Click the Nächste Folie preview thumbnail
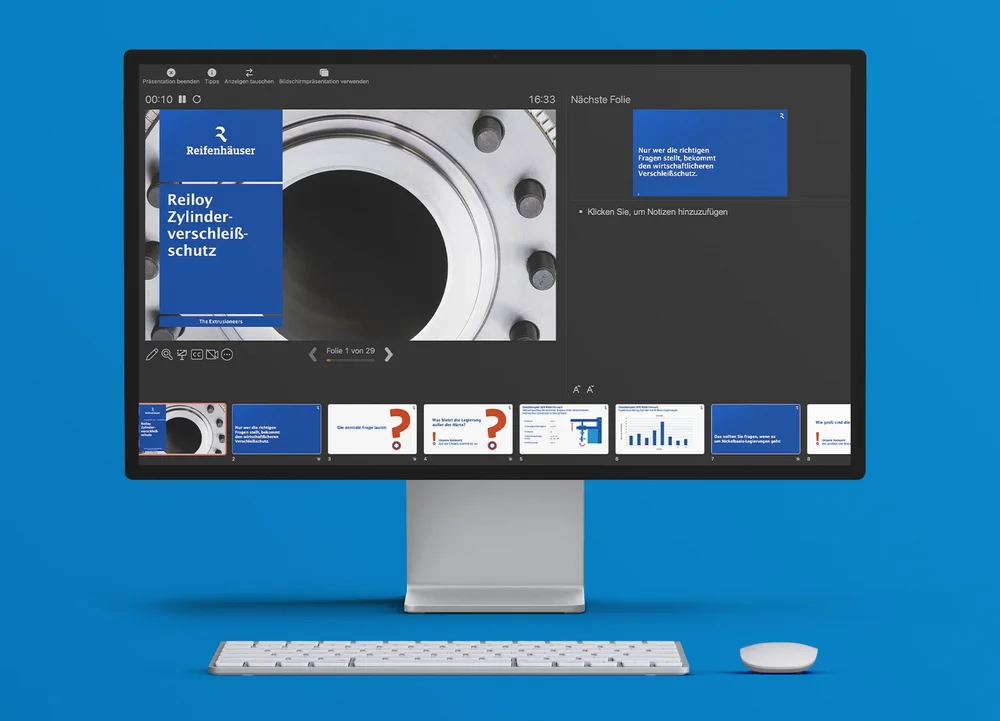 pyautogui.click(x=710, y=152)
